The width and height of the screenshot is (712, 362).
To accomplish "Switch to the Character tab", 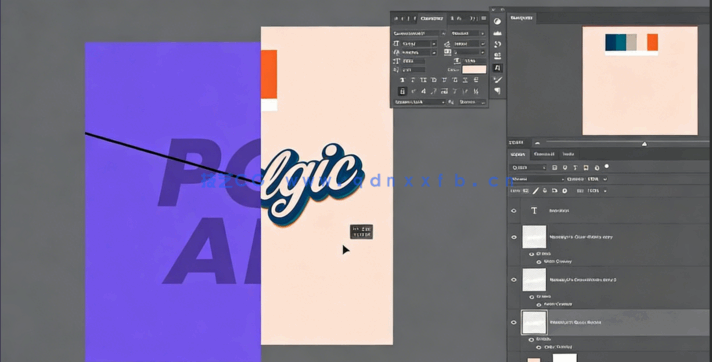I will click(432, 19).
